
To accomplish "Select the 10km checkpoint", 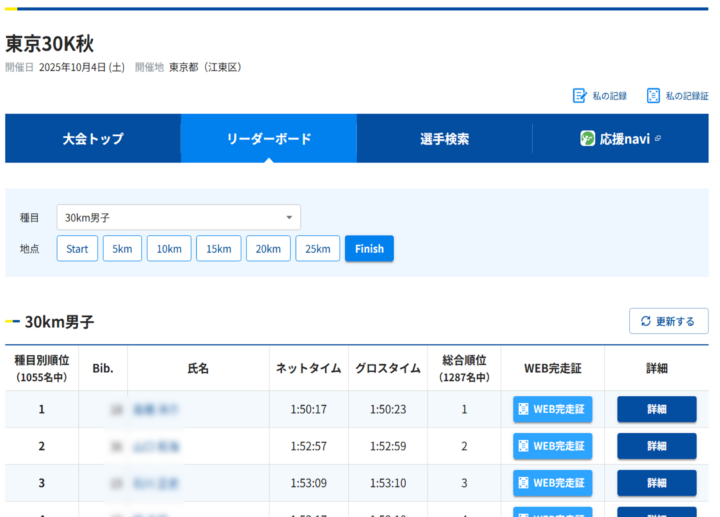I will click(169, 249).
